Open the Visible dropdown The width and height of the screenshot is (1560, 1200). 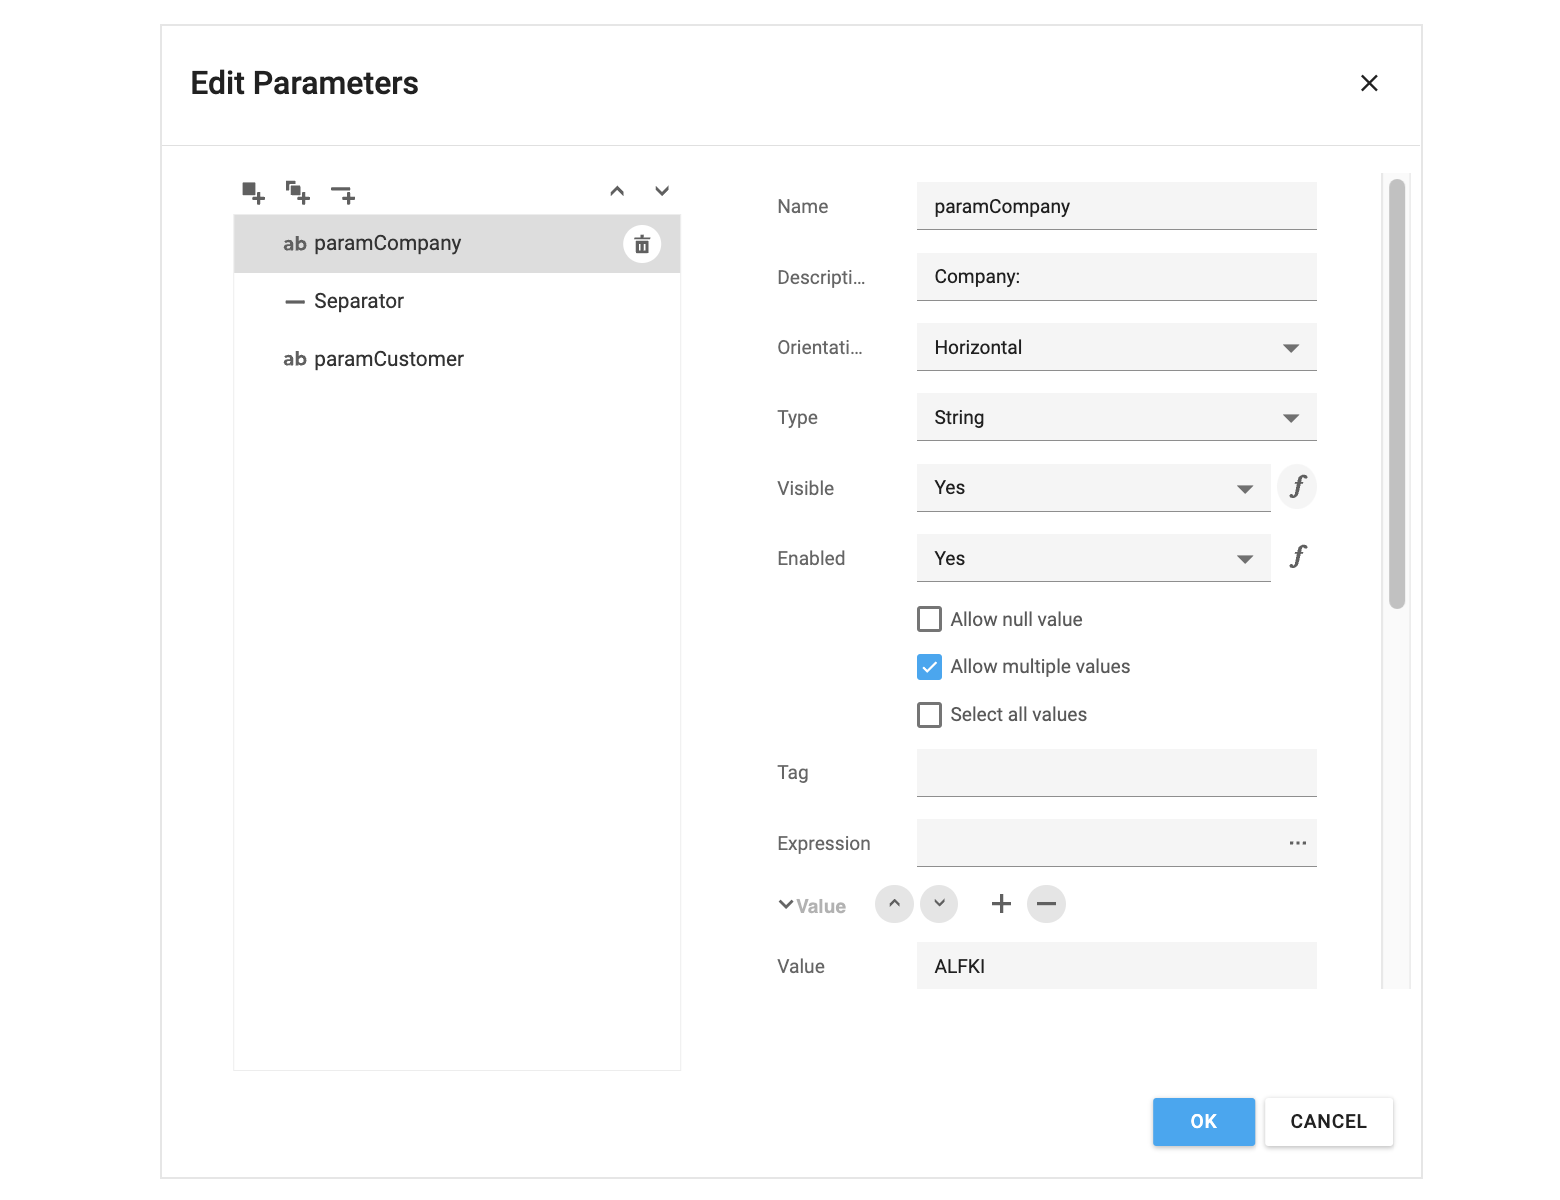coord(1093,488)
